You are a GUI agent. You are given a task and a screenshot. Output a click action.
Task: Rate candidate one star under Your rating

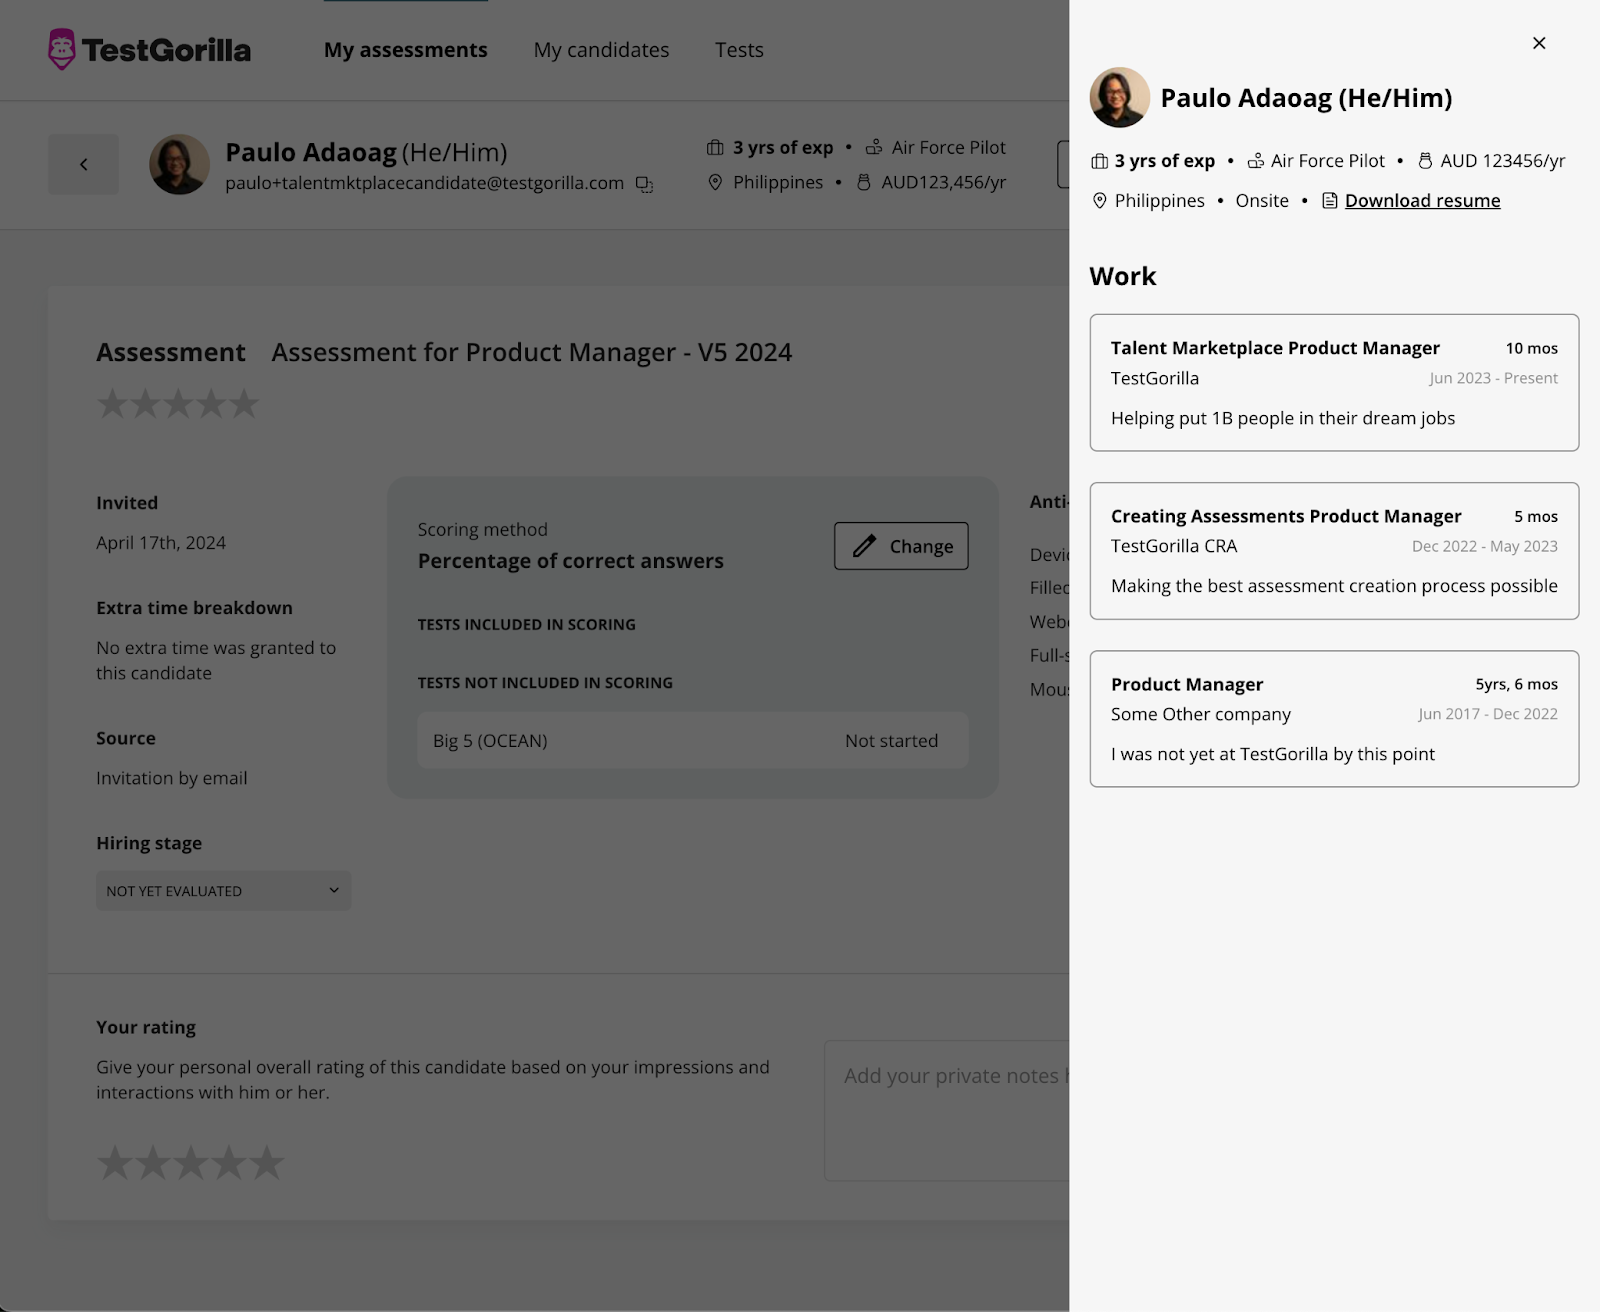115,1163
